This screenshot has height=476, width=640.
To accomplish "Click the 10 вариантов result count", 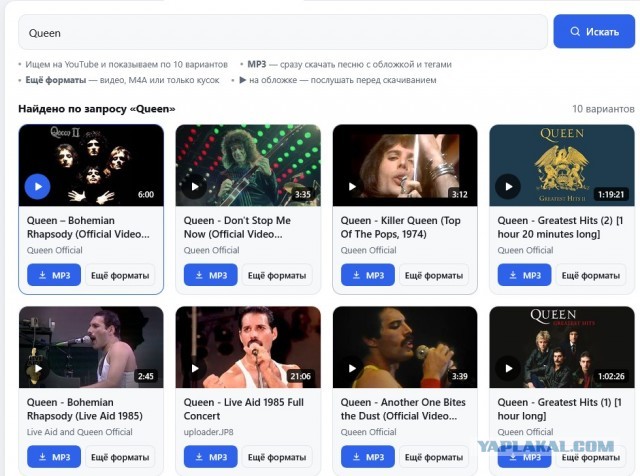I will 603,109.
